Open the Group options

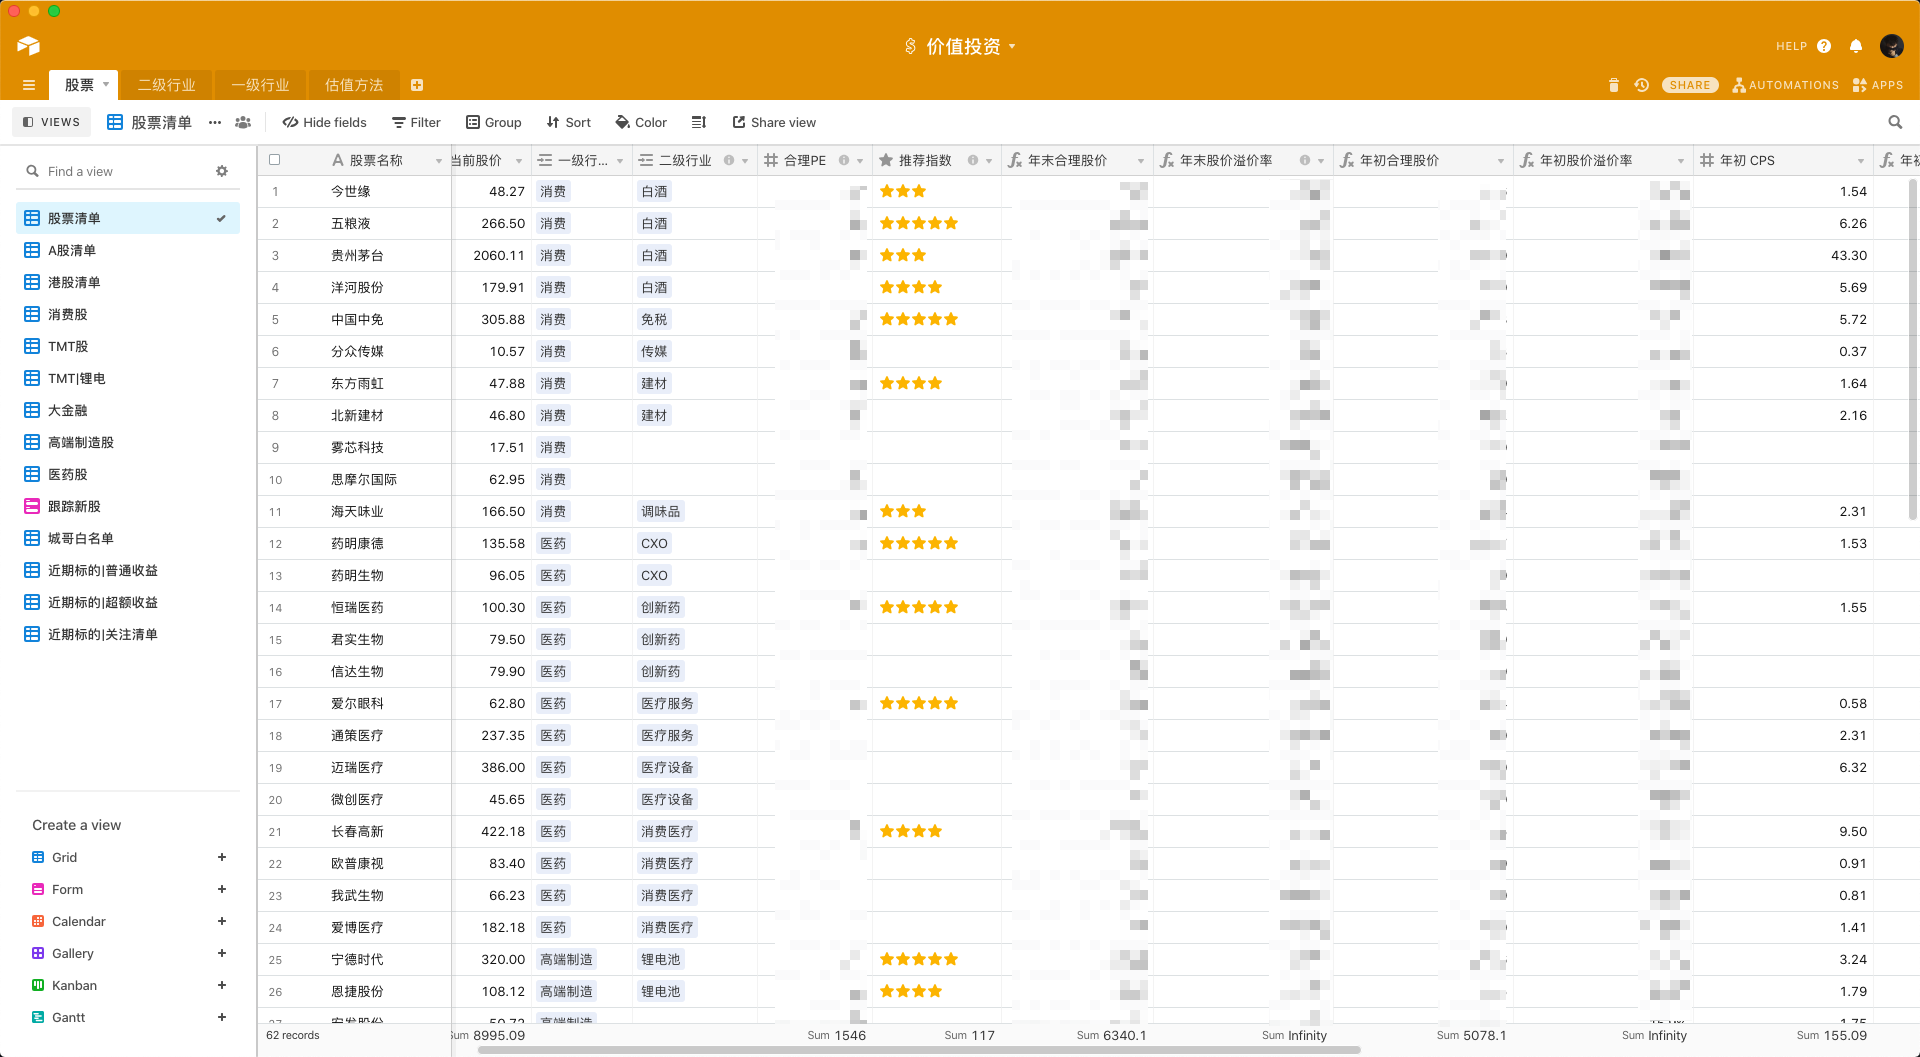494,123
